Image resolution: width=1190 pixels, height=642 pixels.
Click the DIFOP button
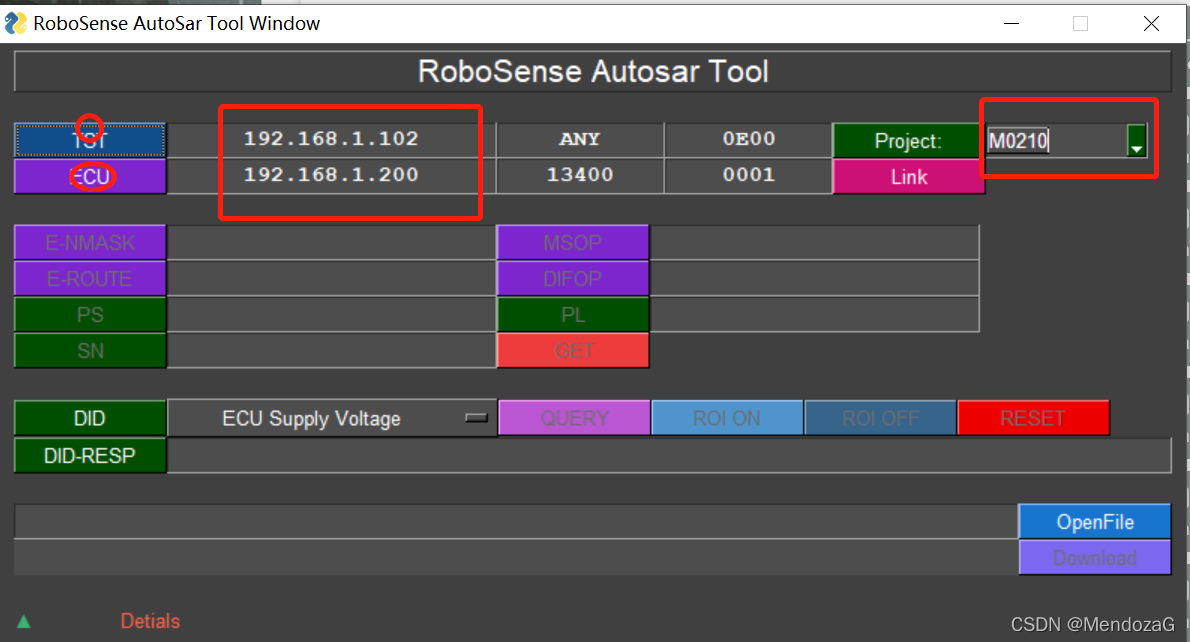point(572,279)
